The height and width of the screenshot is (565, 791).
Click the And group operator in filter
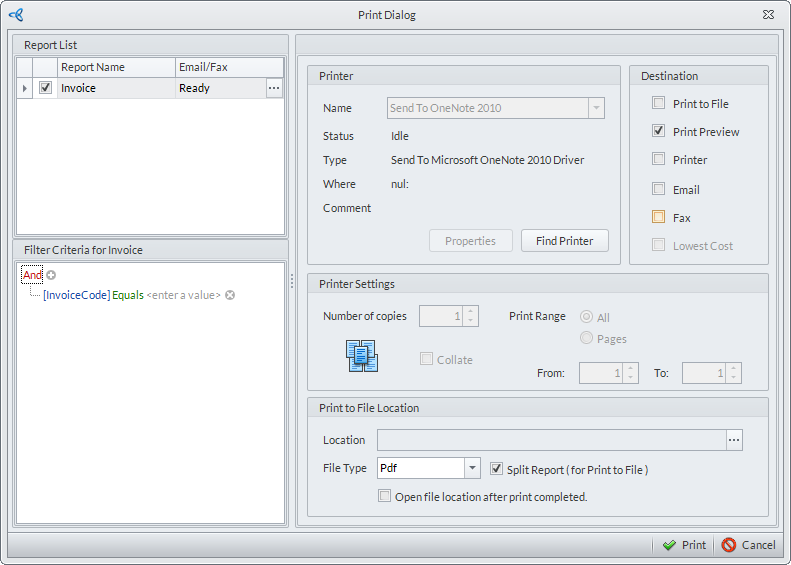32,275
